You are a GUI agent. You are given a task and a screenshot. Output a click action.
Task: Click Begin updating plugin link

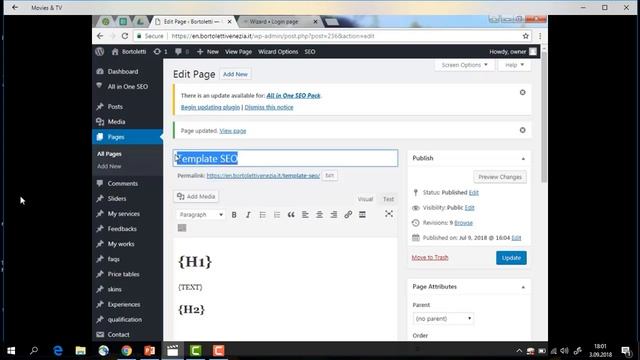point(210,107)
